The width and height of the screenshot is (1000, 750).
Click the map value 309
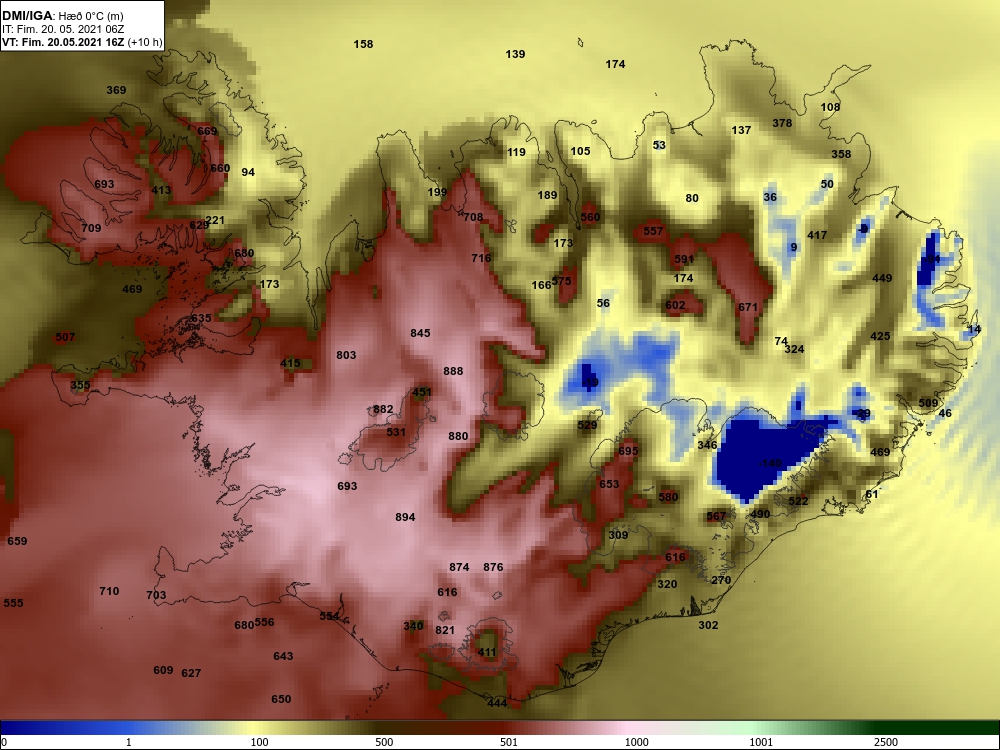click(618, 535)
